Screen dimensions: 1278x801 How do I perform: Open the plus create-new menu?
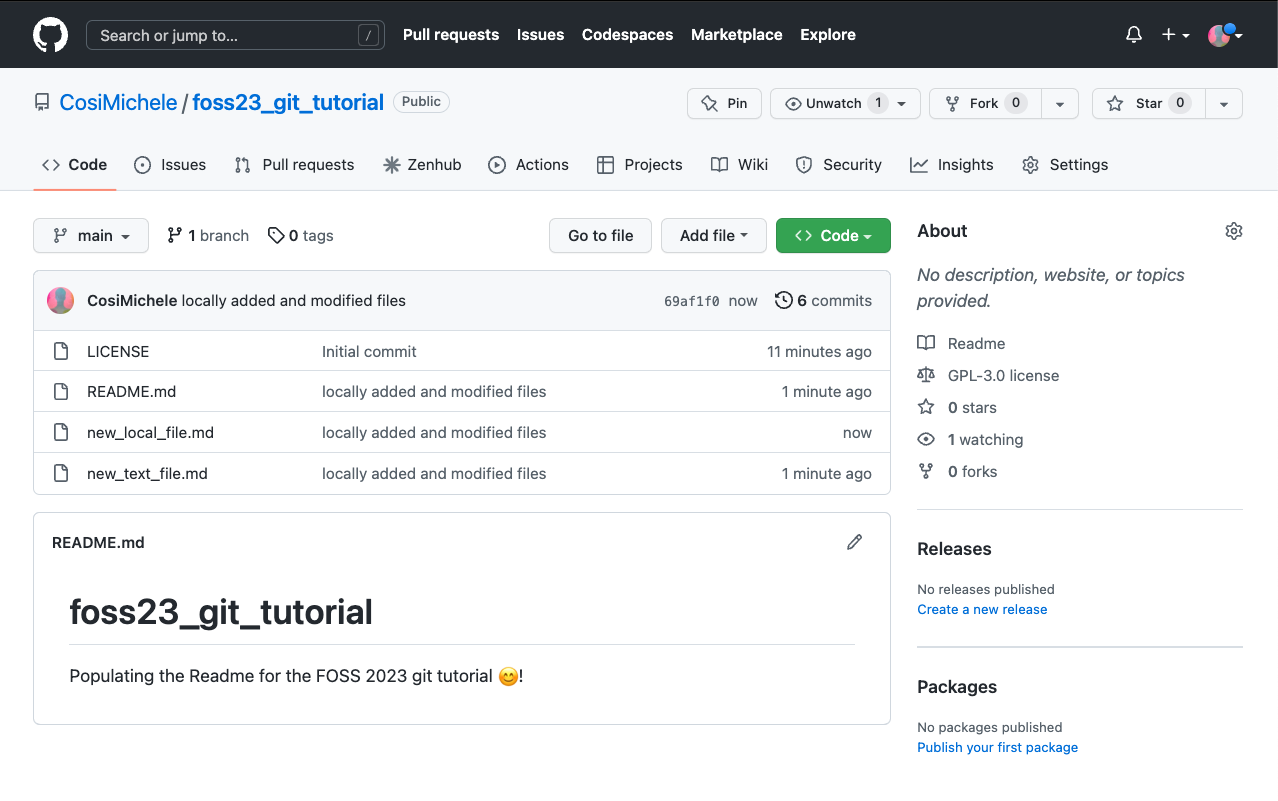(1175, 35)
